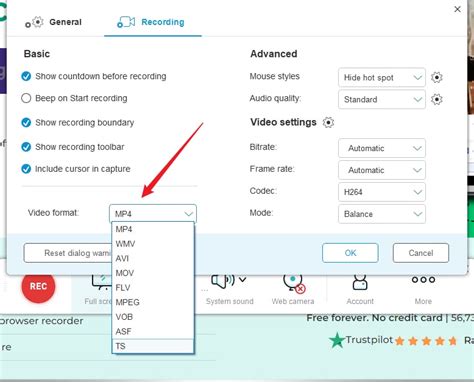Click the Video settings gear icon
This screenshot has height=382, width=474.
click(x=328, y=123)
